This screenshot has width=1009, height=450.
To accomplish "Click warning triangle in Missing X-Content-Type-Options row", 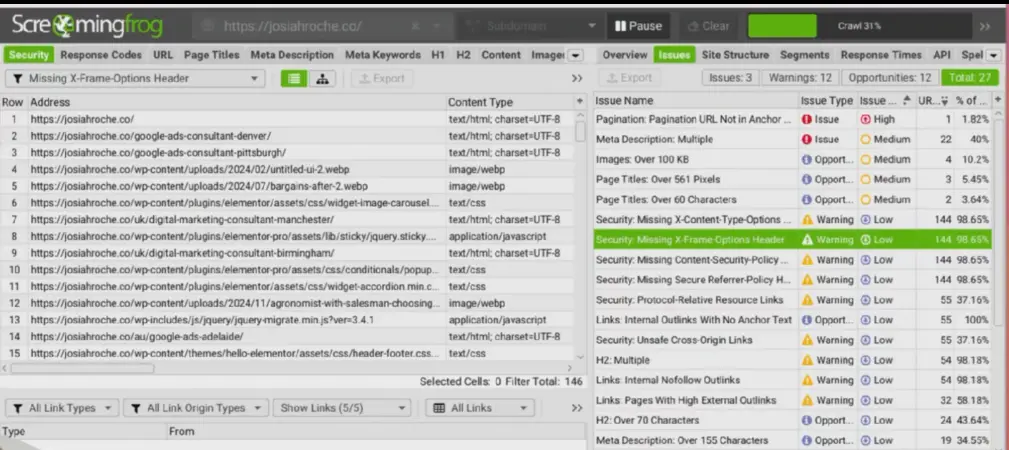I will click(x=807, y=220).
